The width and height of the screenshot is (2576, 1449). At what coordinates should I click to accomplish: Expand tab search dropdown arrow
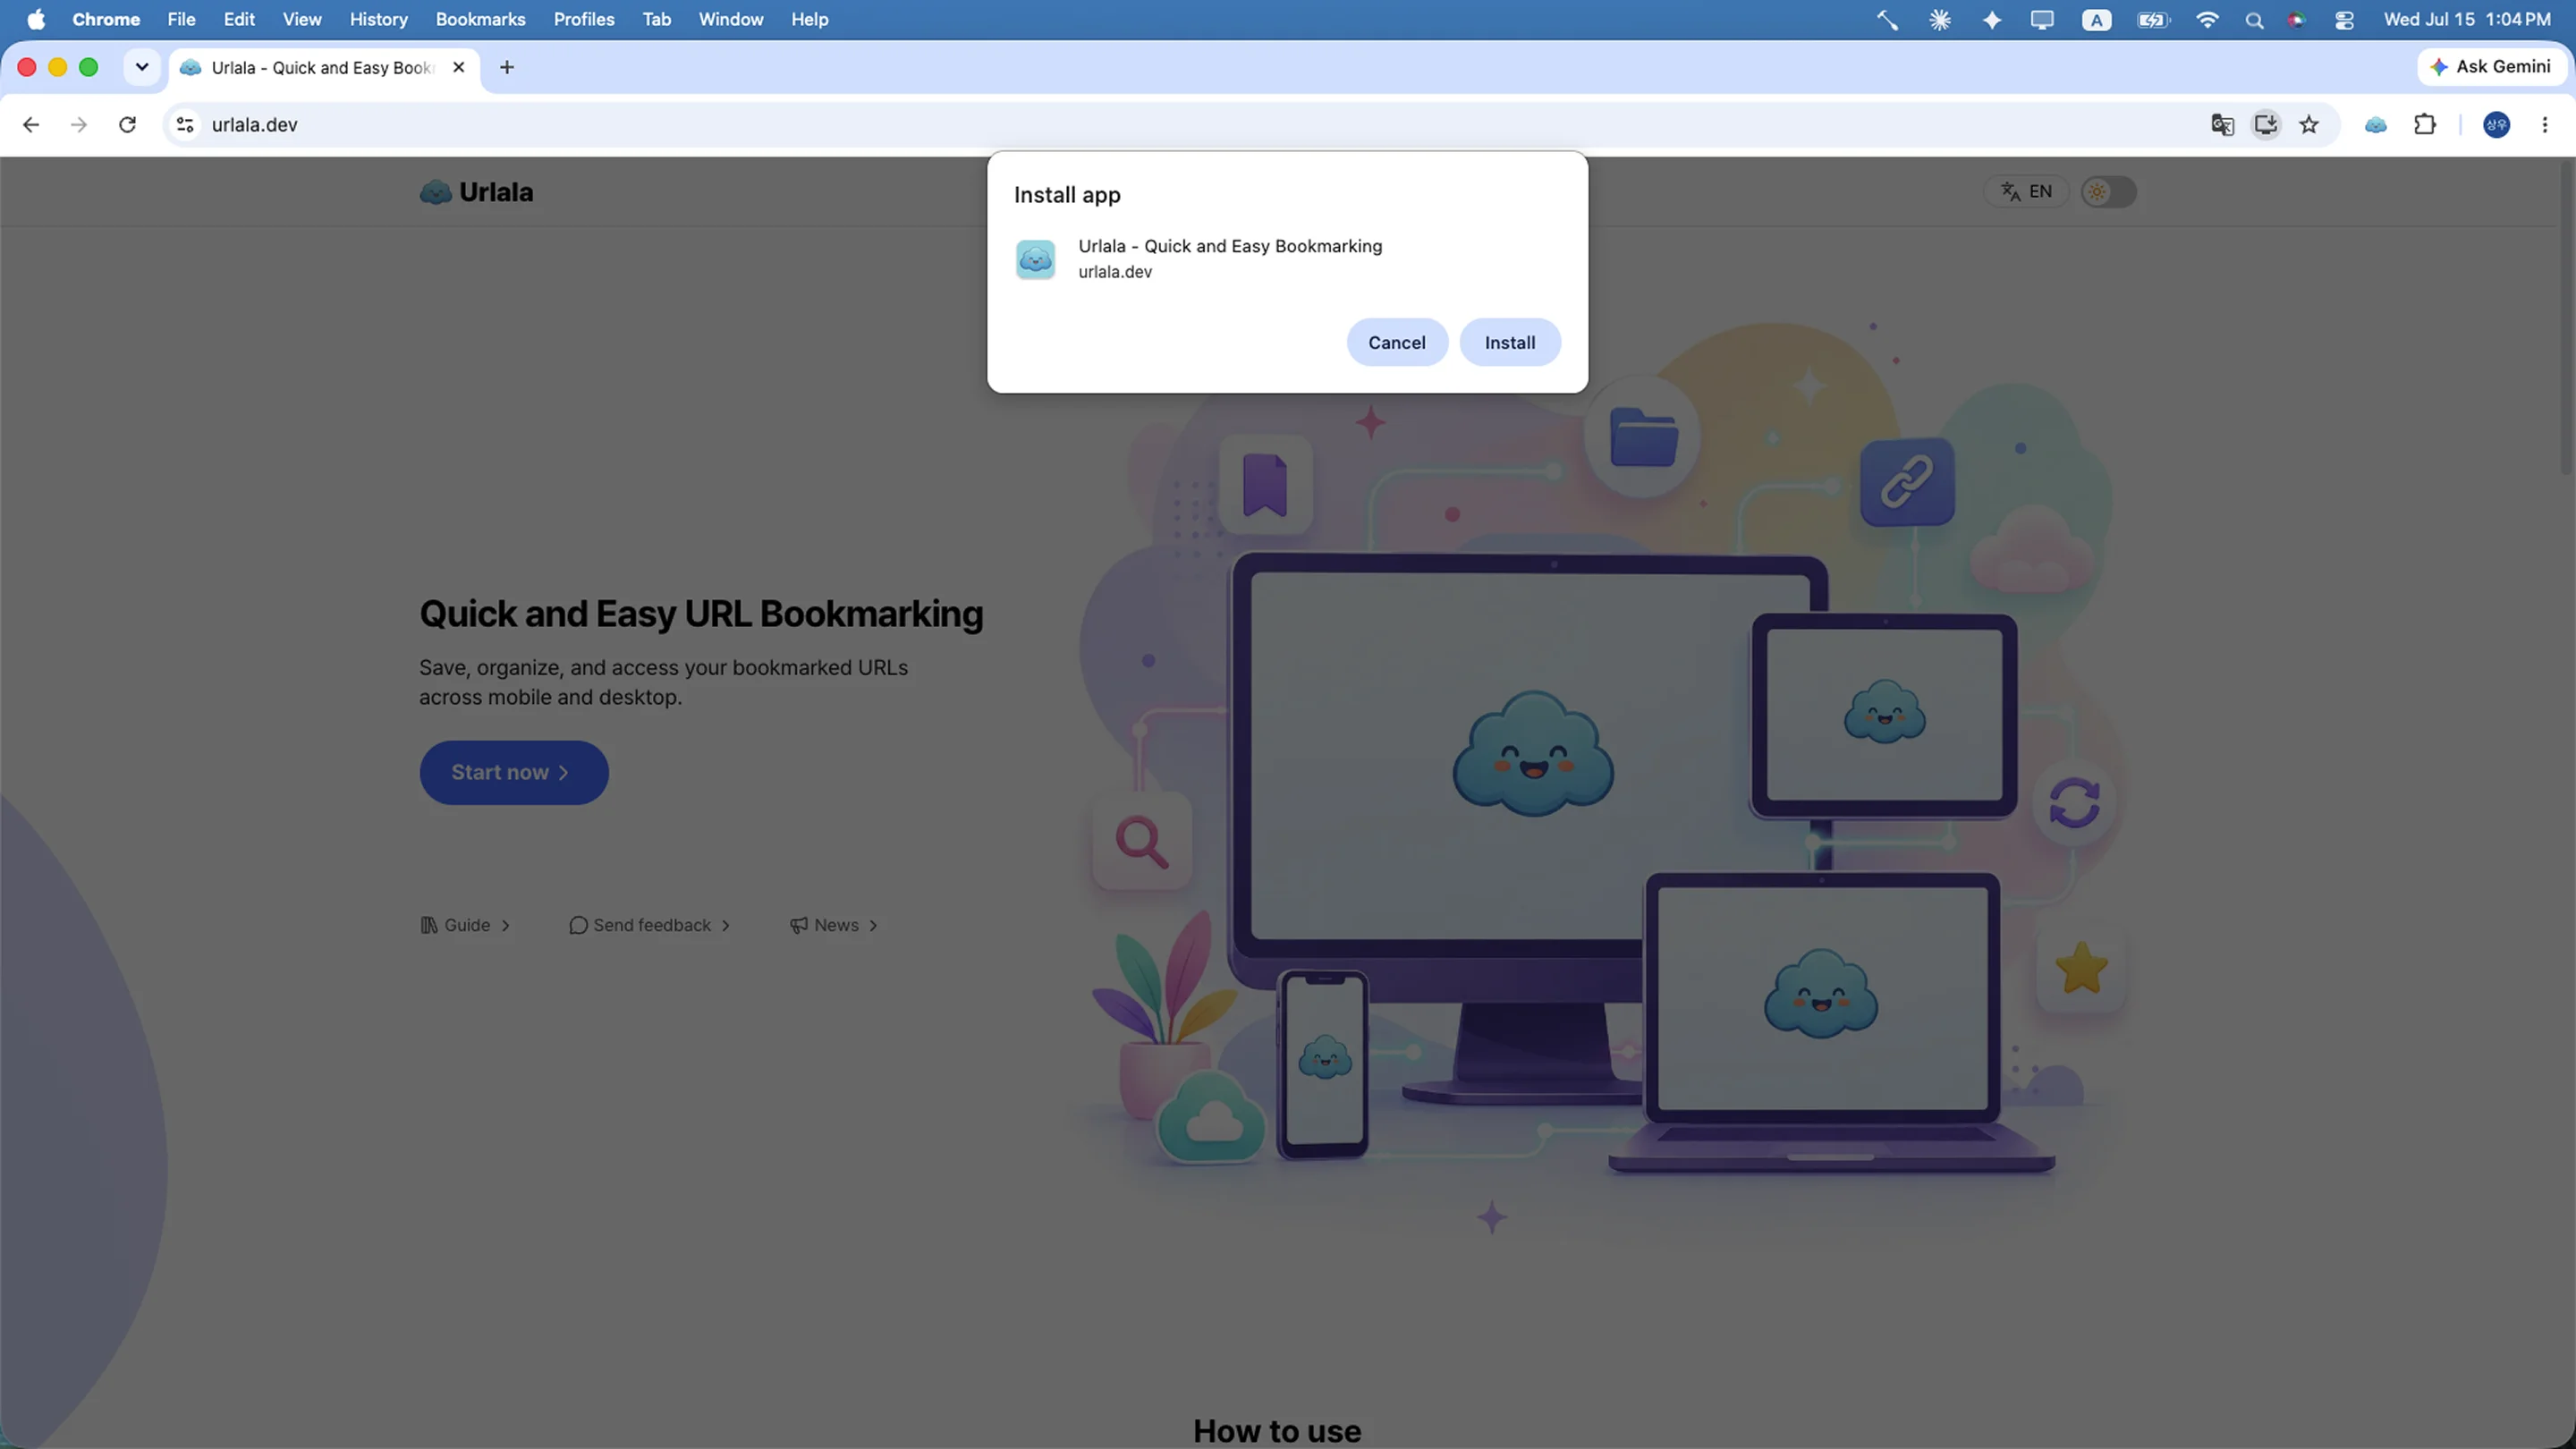tap(142, 67)
